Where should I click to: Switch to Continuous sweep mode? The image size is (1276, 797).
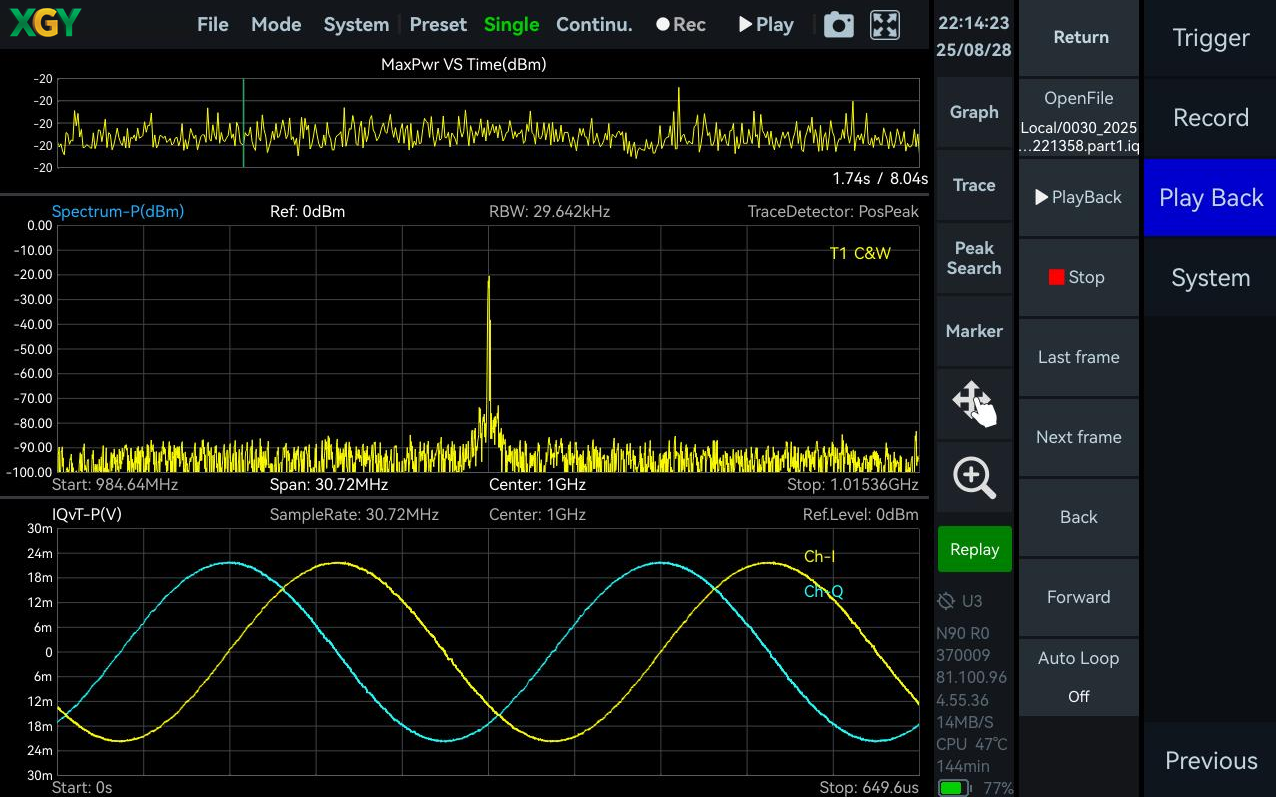(594, 25)
